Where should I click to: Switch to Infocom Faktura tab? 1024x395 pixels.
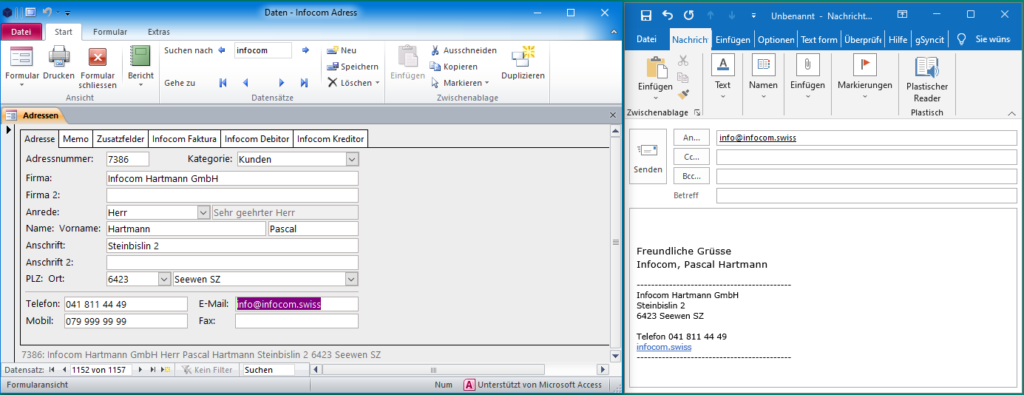pos(184,139)
